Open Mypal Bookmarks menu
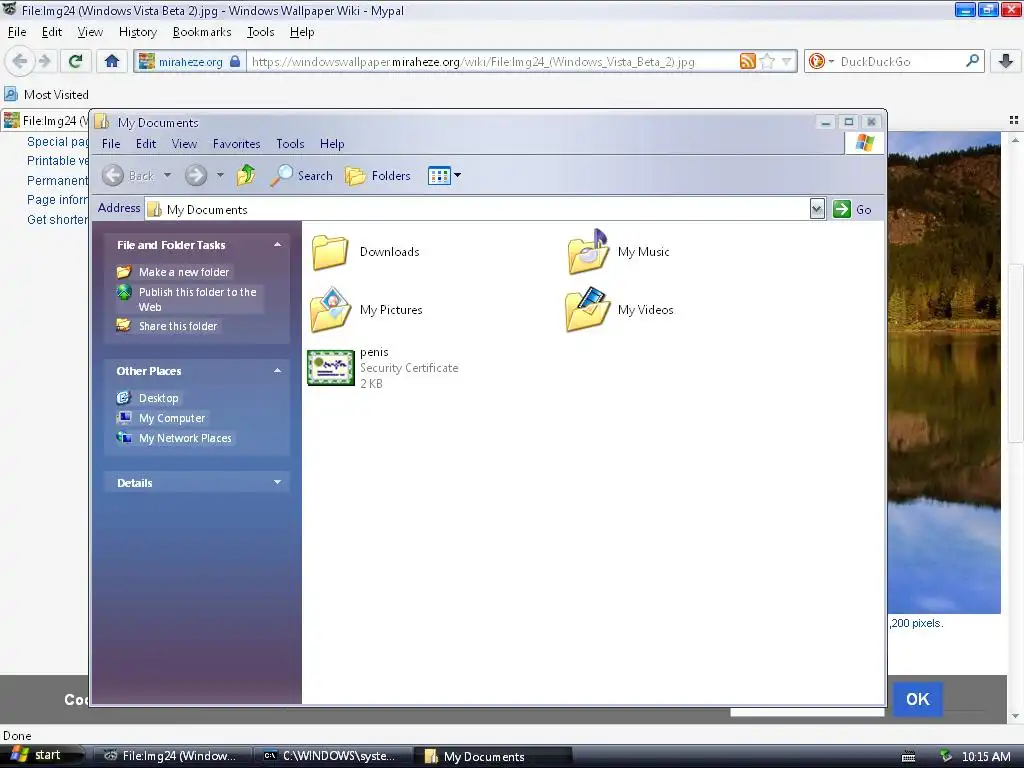1024x768 pixels. tap(202, 32)
